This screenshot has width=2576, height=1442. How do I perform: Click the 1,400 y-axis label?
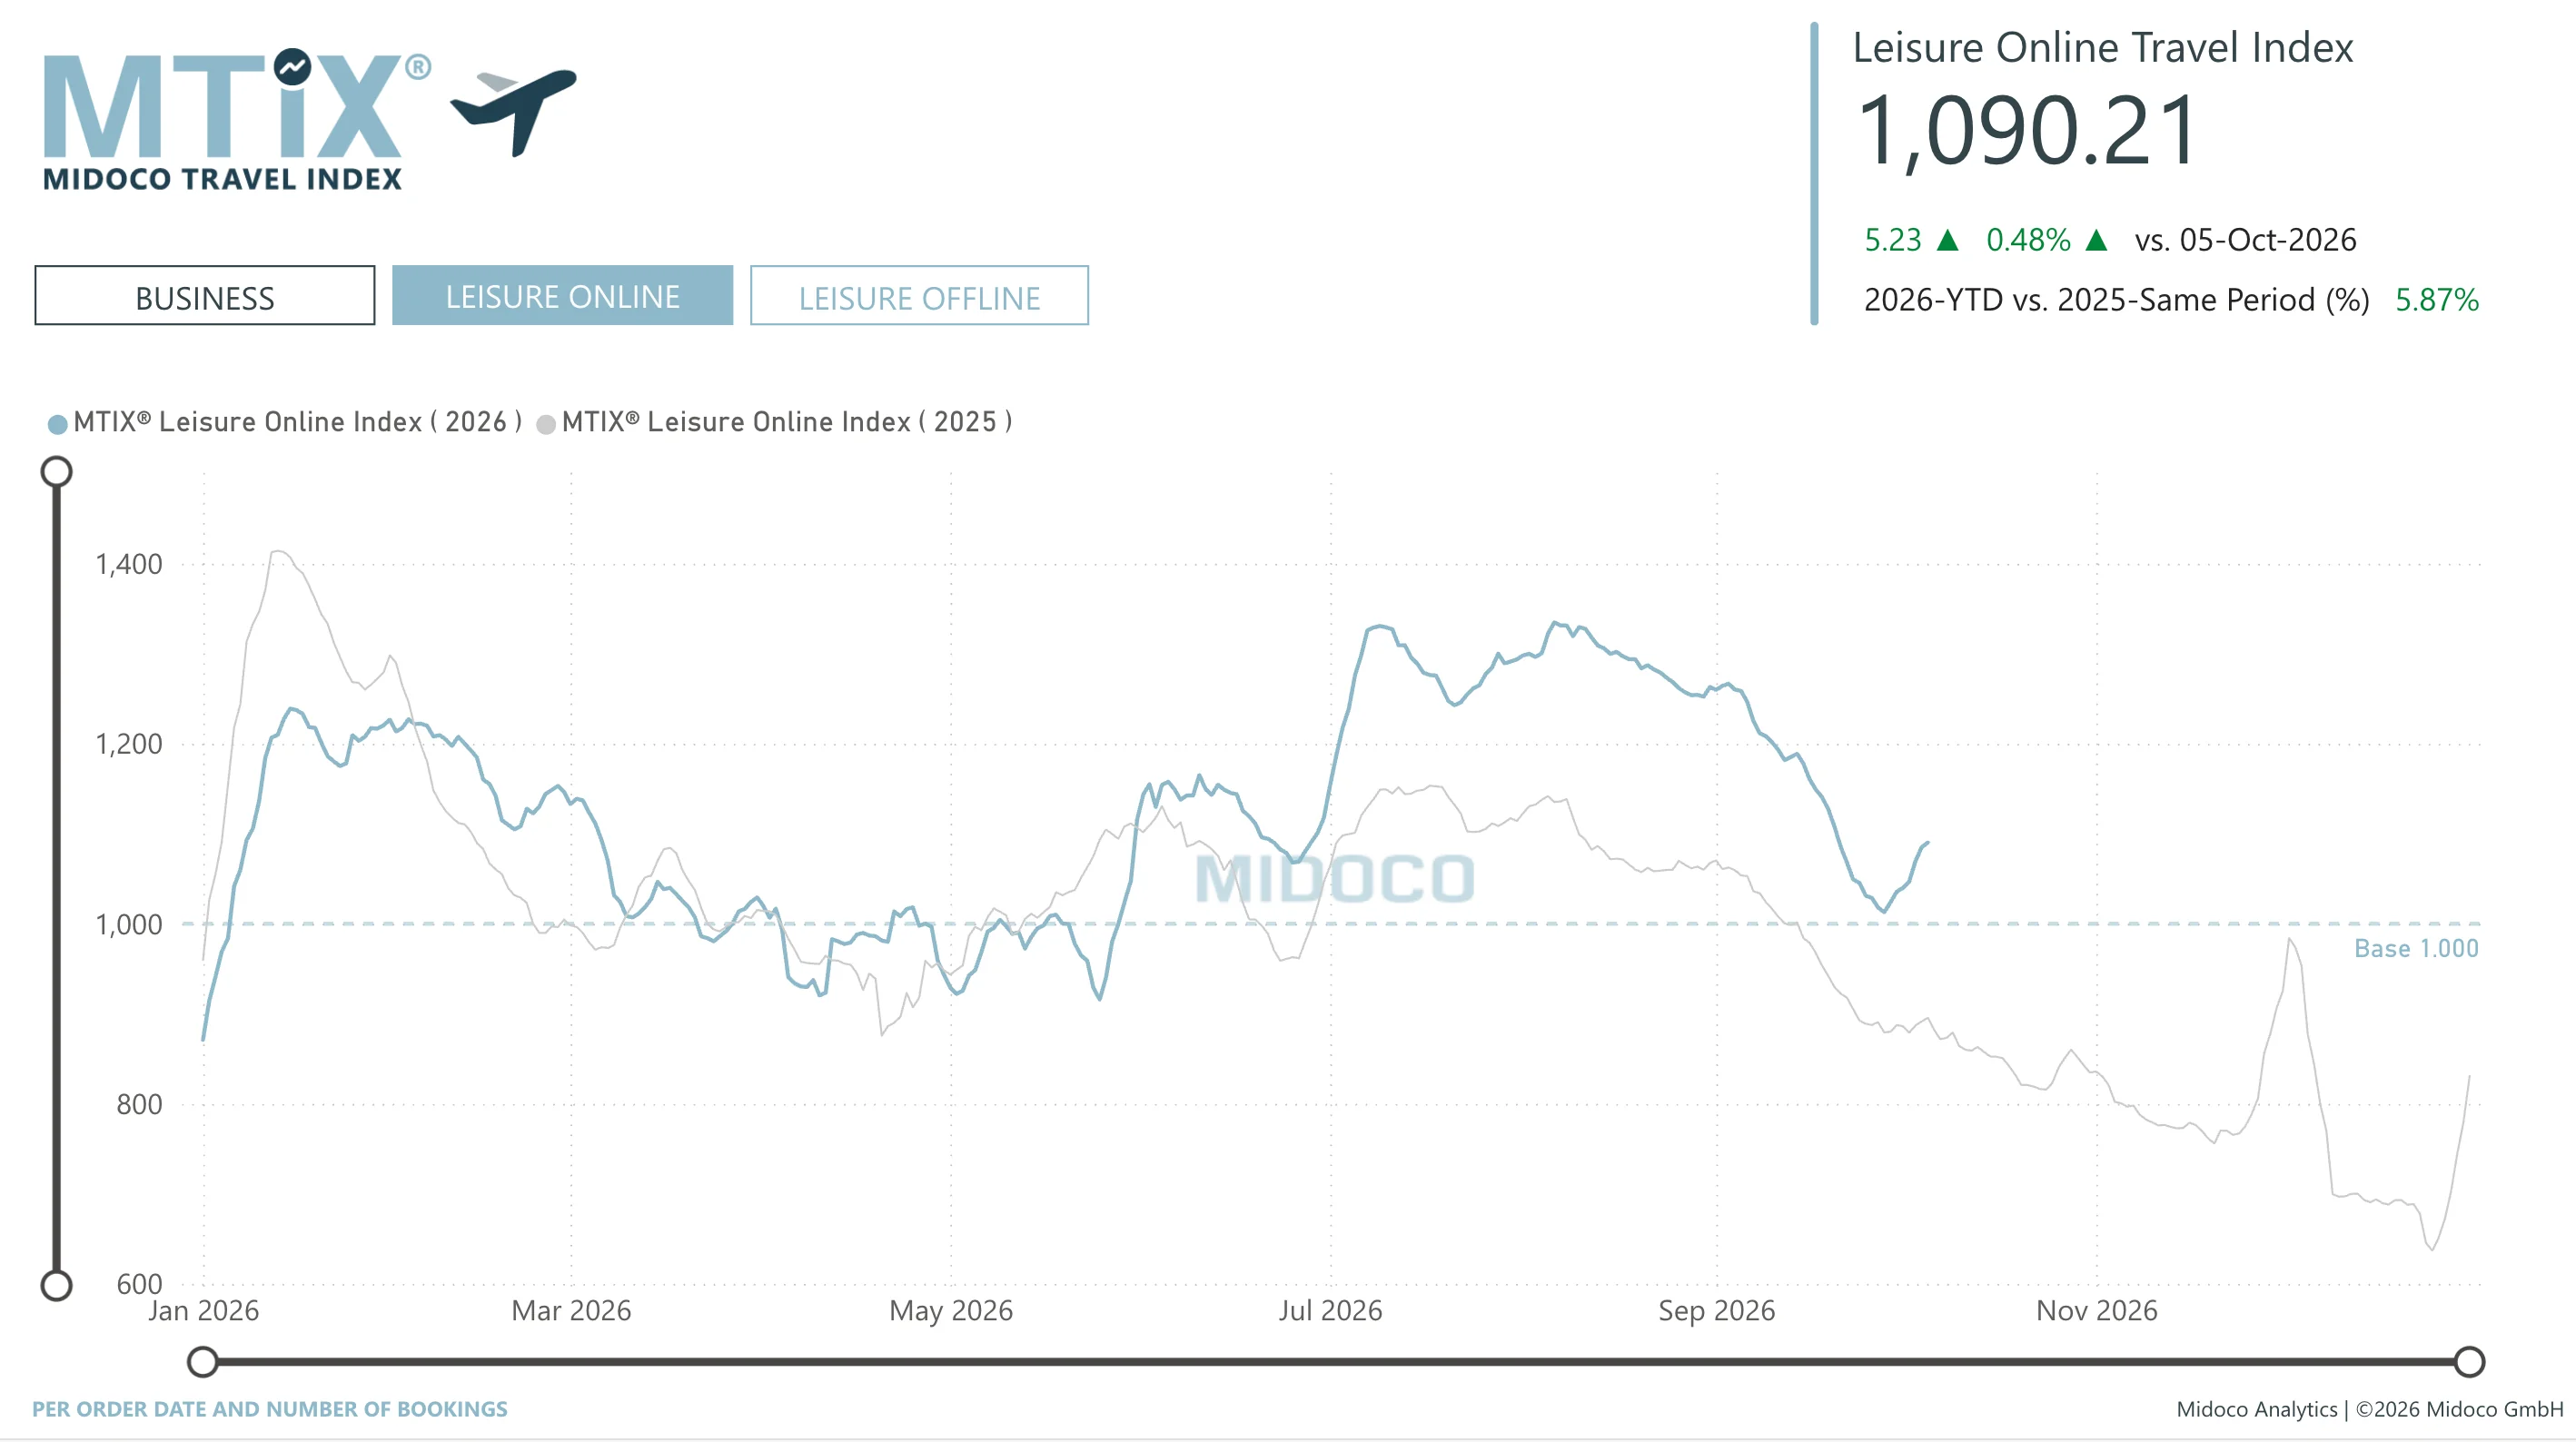[129, 564]
